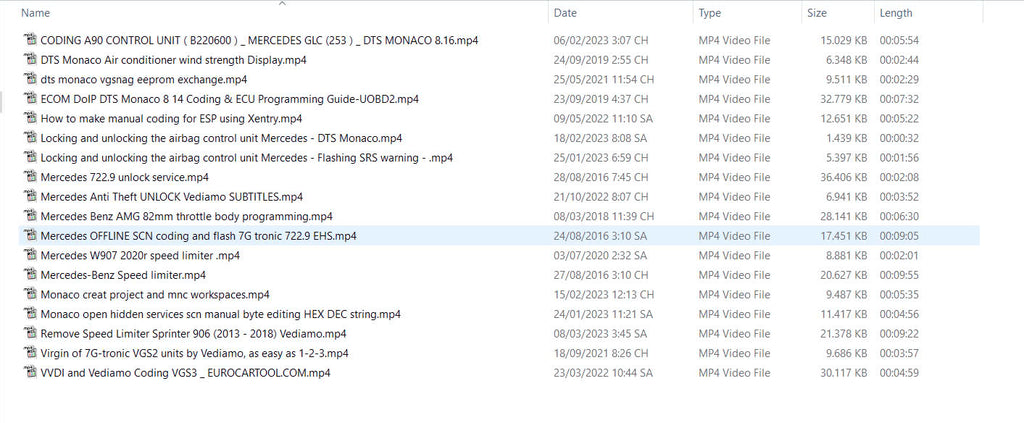Click size value 30.117 KB

click(x=844, y=373)
